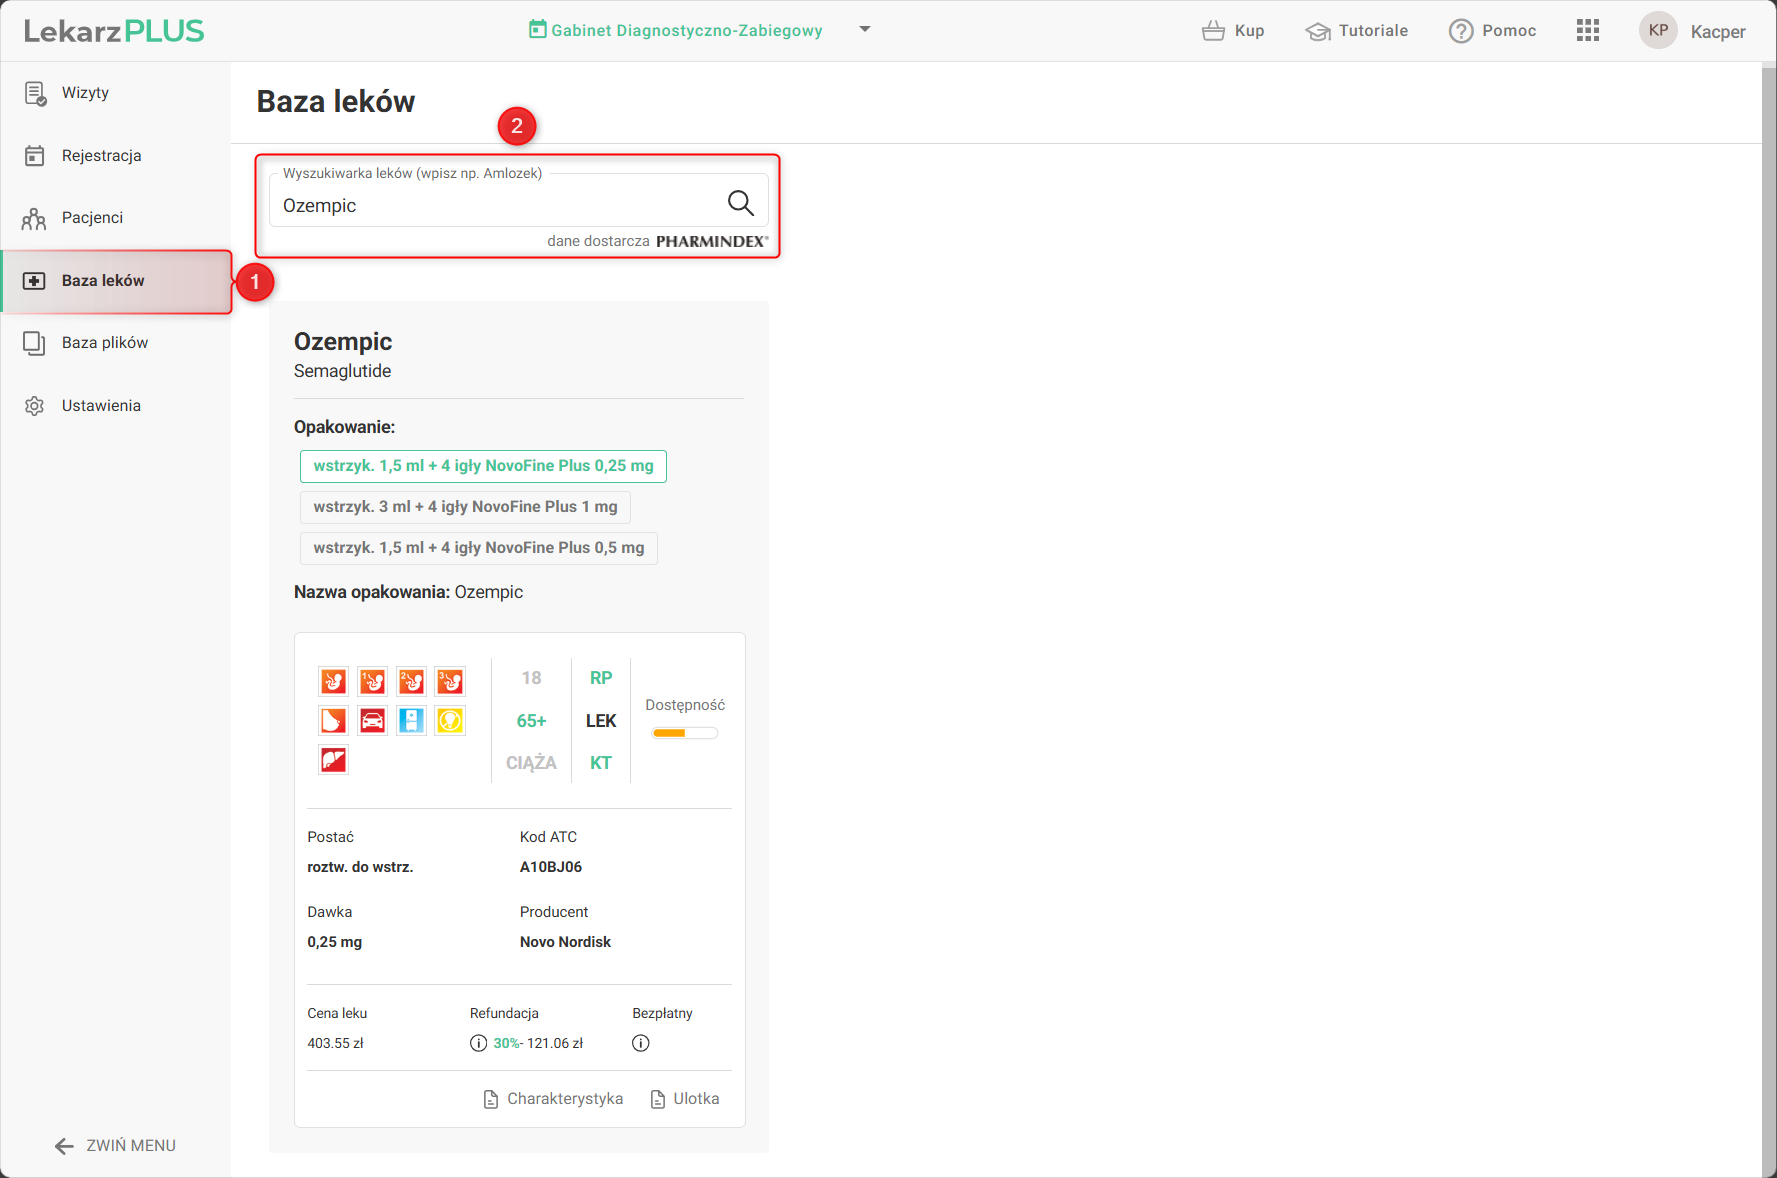Click the dose value 0,25 mg

pos(335,942)
